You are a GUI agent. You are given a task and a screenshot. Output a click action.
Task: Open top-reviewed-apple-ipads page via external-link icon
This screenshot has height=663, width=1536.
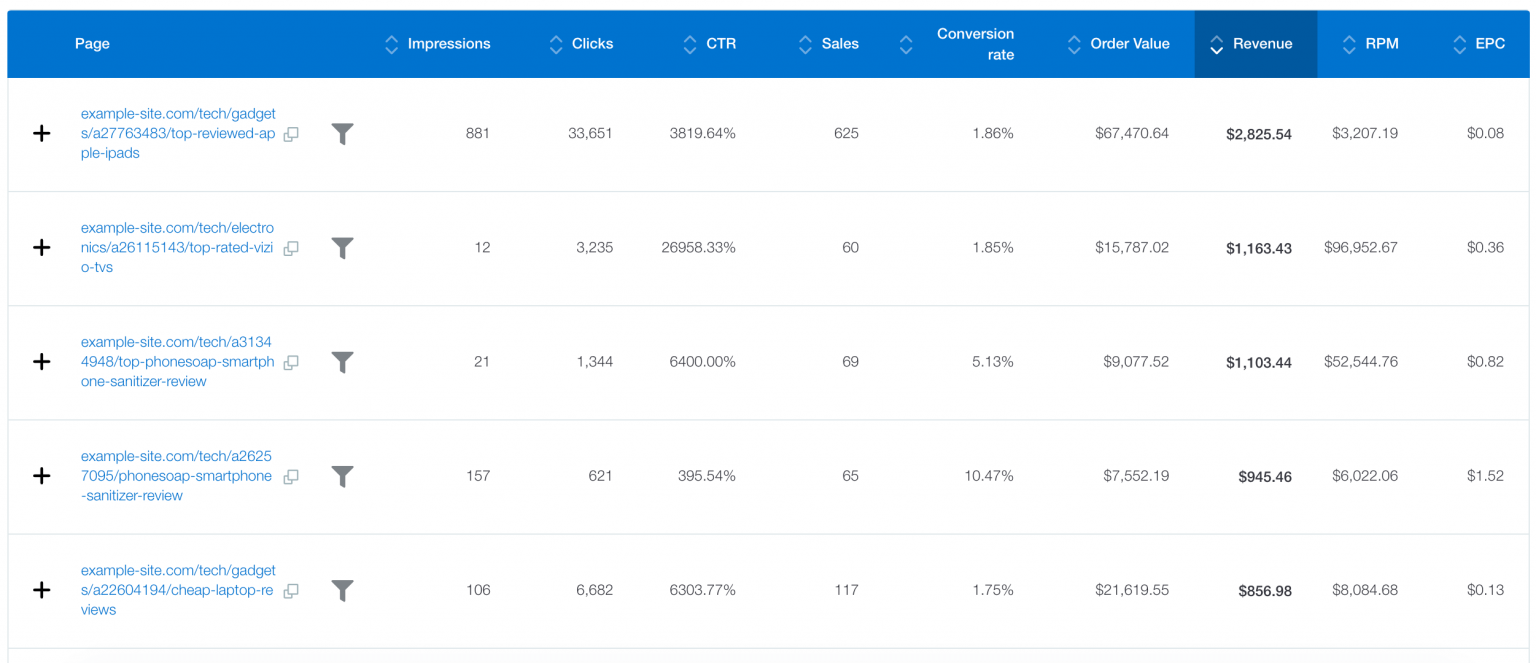tap(291, 134)
